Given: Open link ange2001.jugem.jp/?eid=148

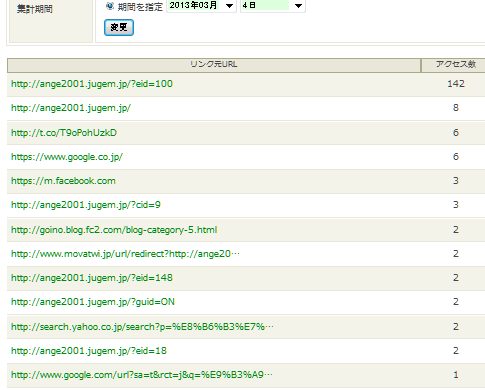Looking at the screenshot, I should (x=92, y=278).
